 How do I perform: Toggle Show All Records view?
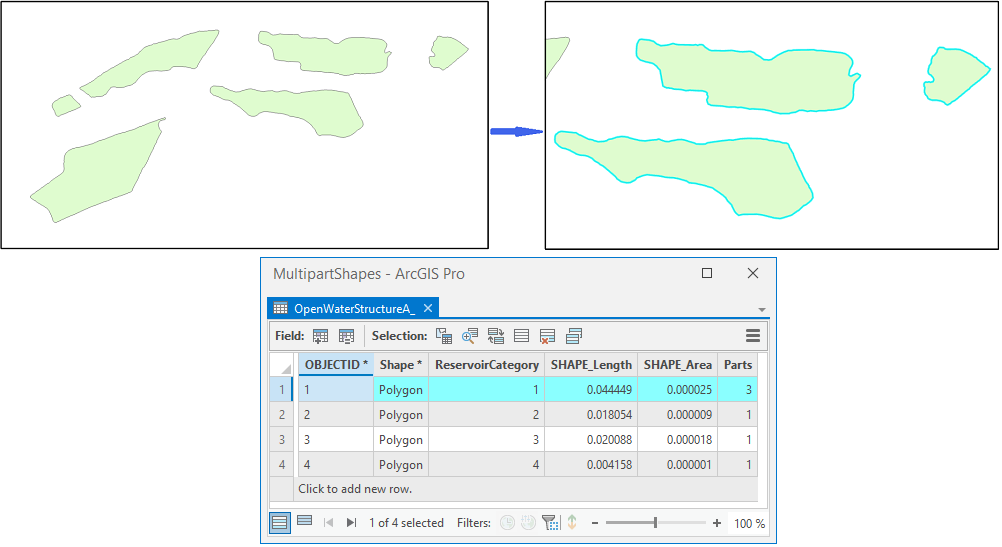pyautogui.click(x=279, y=523)
